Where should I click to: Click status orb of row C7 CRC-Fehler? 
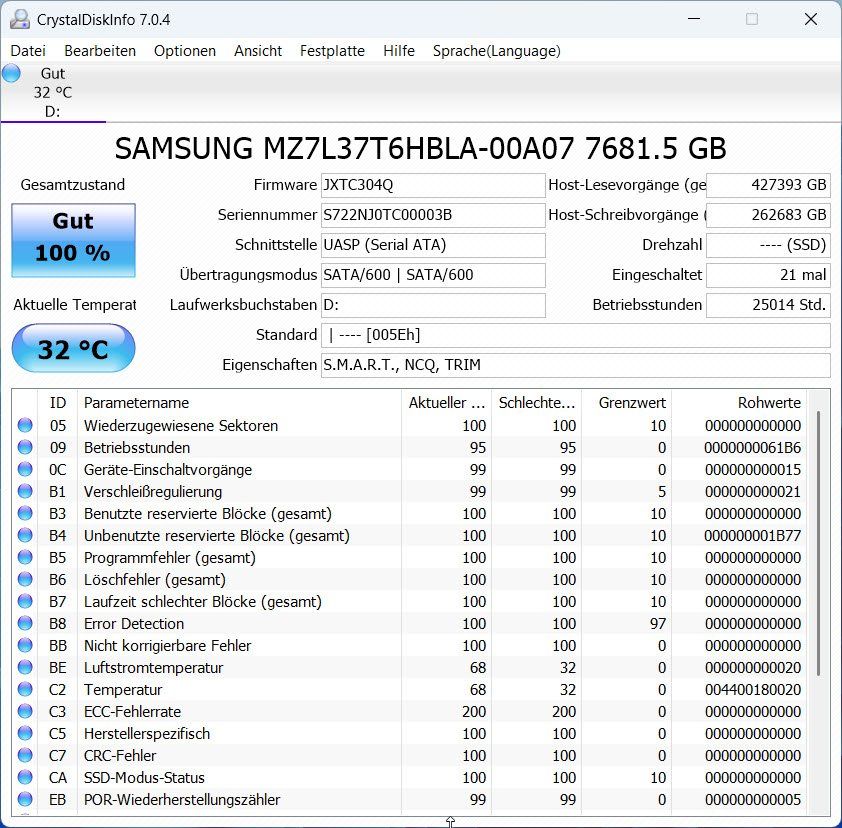[25, 756]
